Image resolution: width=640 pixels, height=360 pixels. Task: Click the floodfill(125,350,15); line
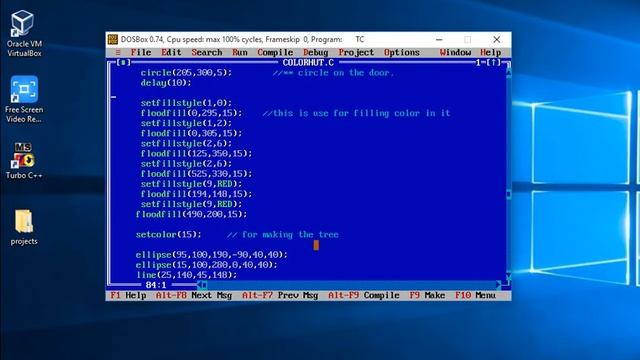pyautogui.click(x=196, y=153)
